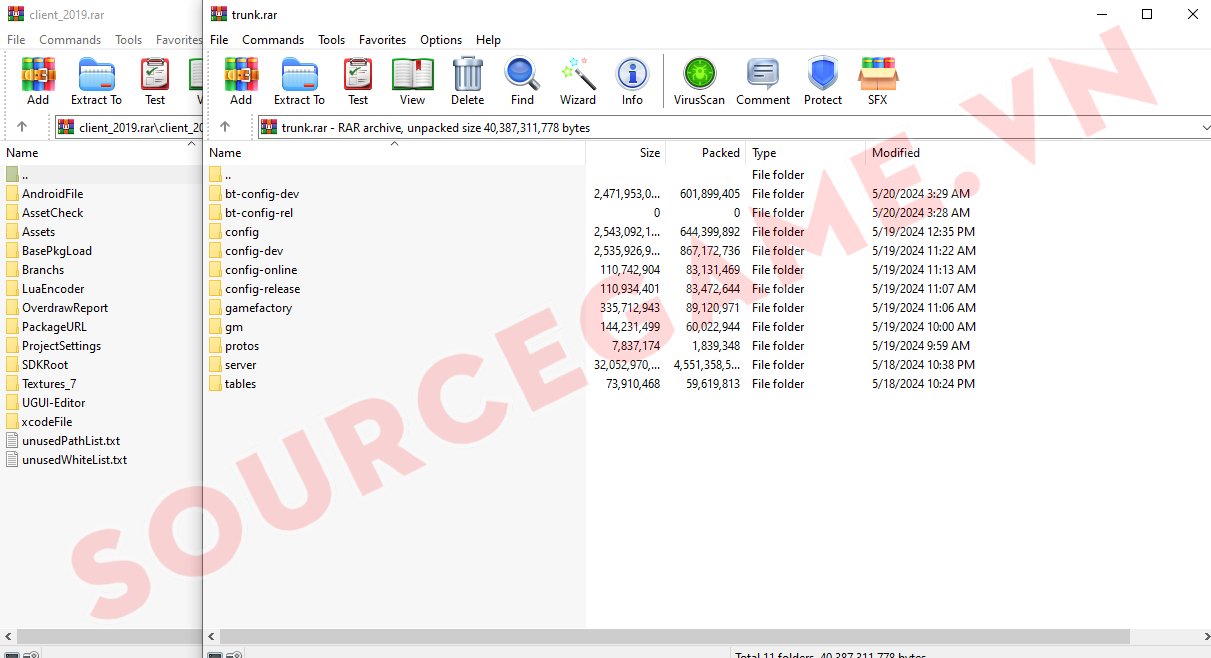Open Tools menu in trunk.rar window
This screenshot has width=1211, height=658.
click(x=332, y=40)
